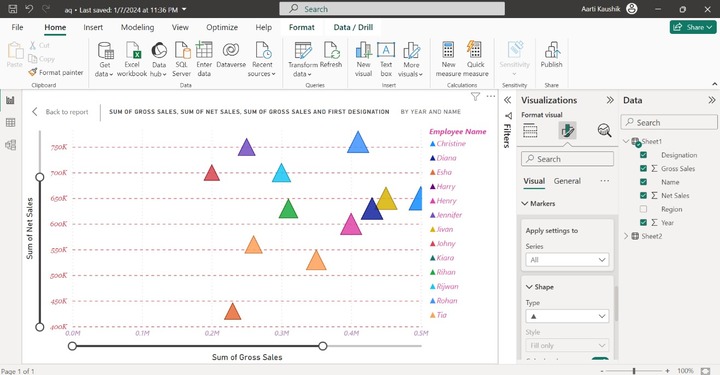Viewport: 720px width, 375px height.
Task: Click the Format visual Search field
Action: tap(567, 159)
